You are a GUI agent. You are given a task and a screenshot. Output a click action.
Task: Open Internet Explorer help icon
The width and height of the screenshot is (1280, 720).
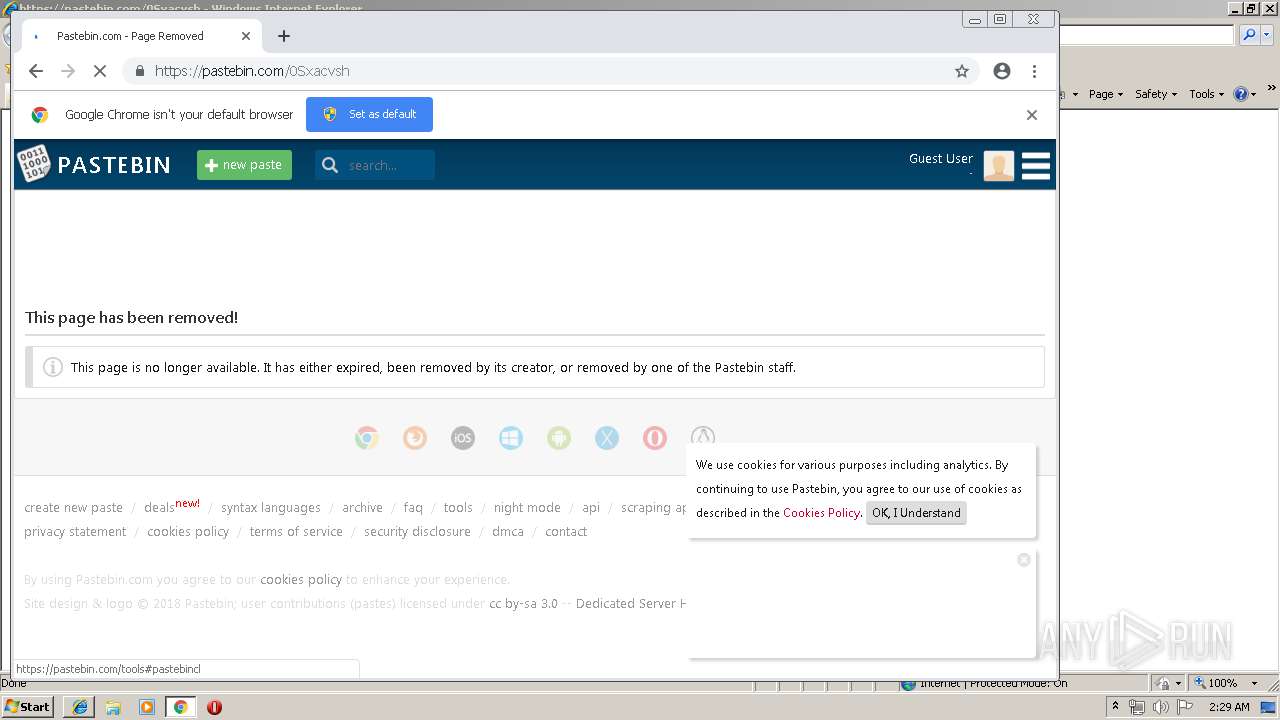click(1241, 94)
